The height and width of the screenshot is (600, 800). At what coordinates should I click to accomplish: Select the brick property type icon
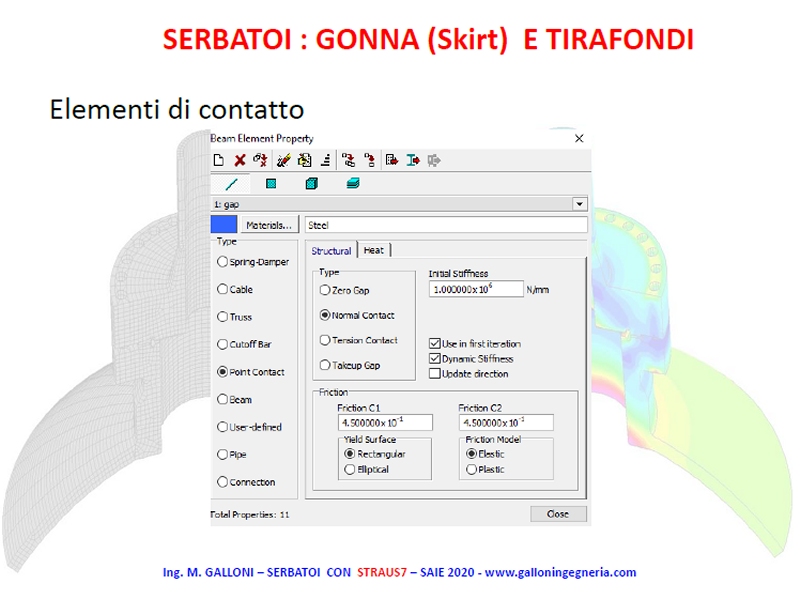(311, 184)
